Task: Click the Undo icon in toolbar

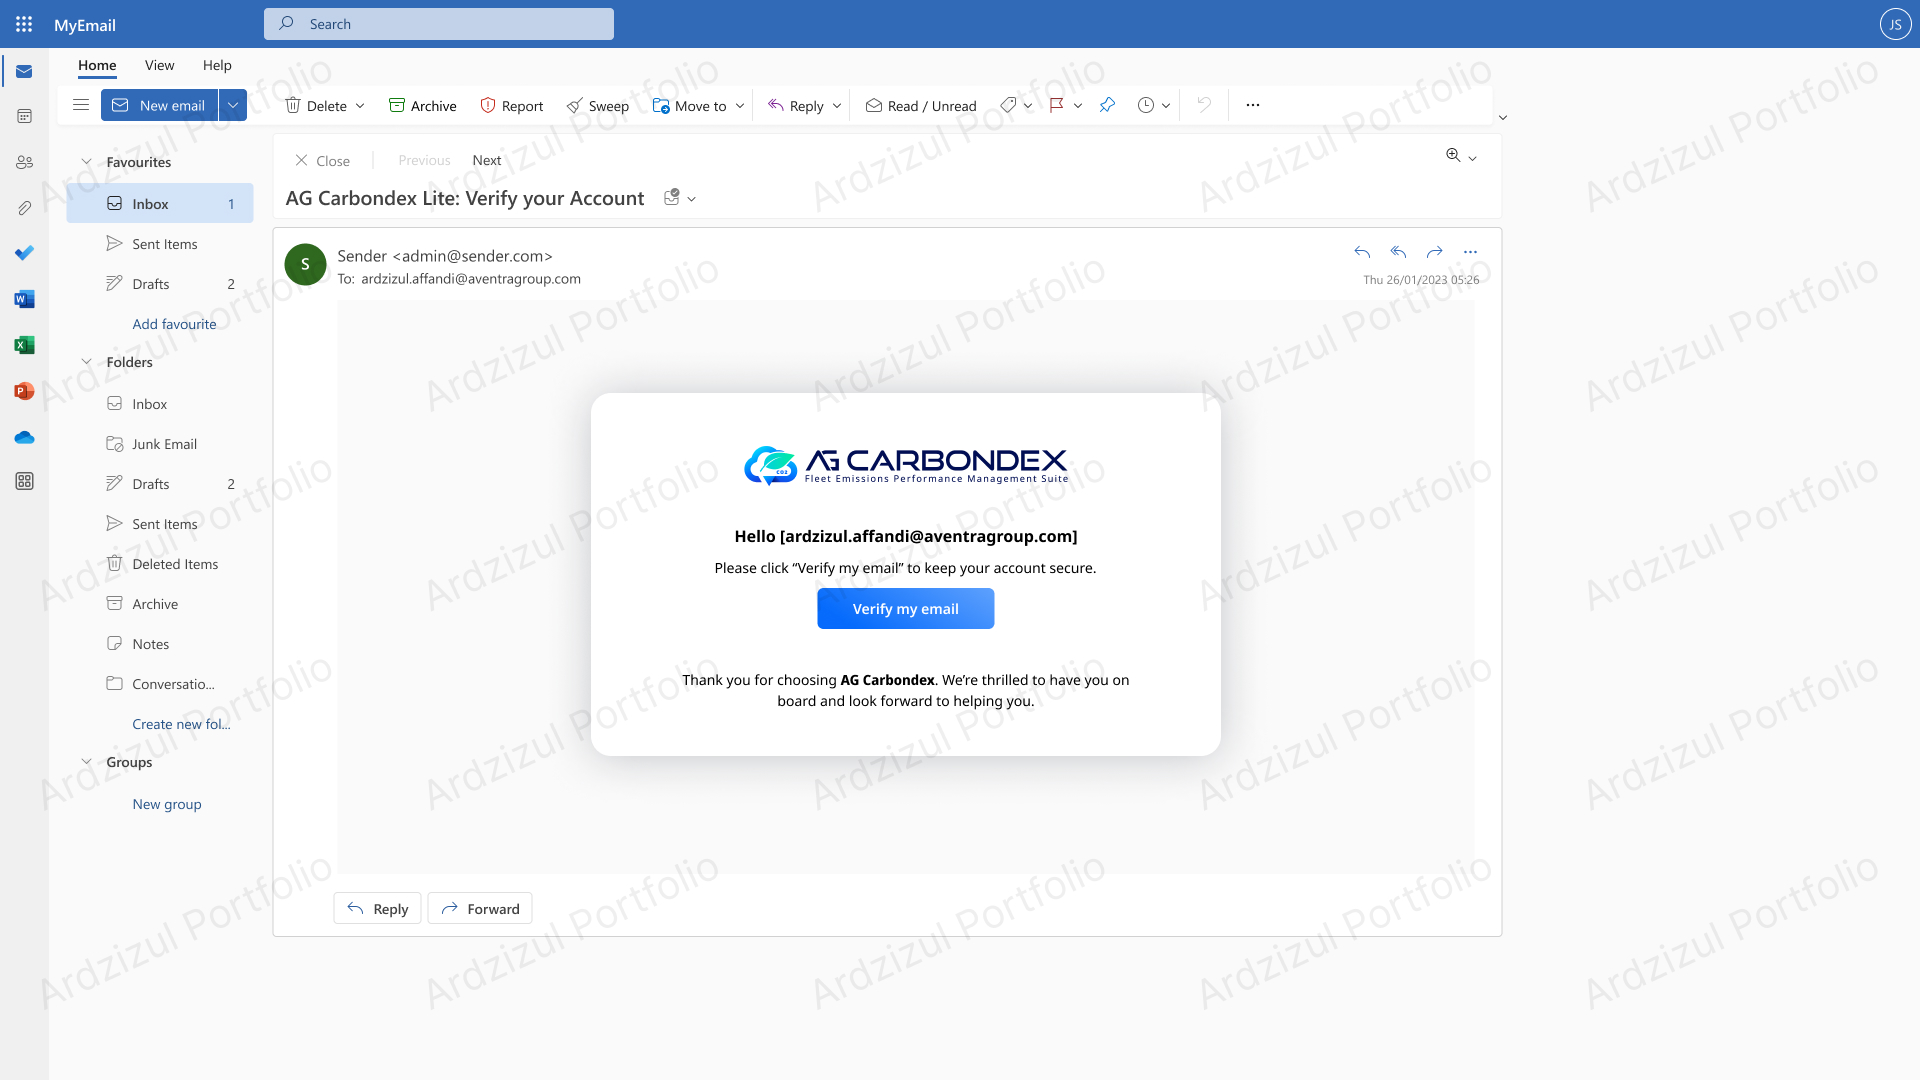Action: (1204, 105)
